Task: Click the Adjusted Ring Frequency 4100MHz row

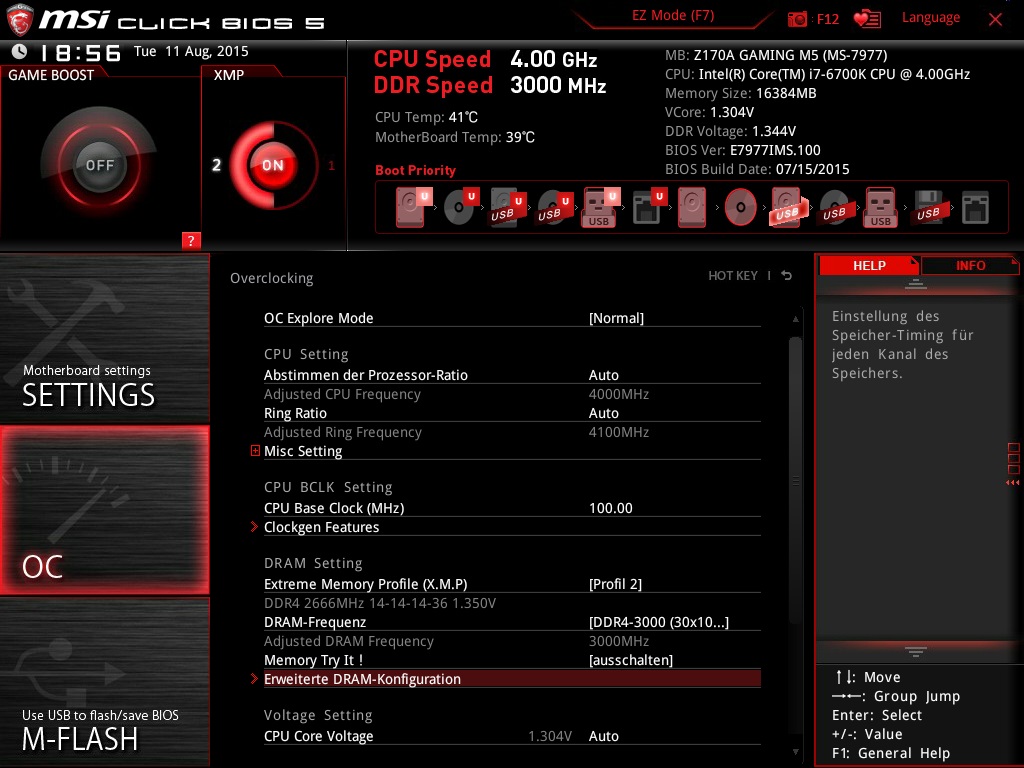Action: tap(512, 432)
